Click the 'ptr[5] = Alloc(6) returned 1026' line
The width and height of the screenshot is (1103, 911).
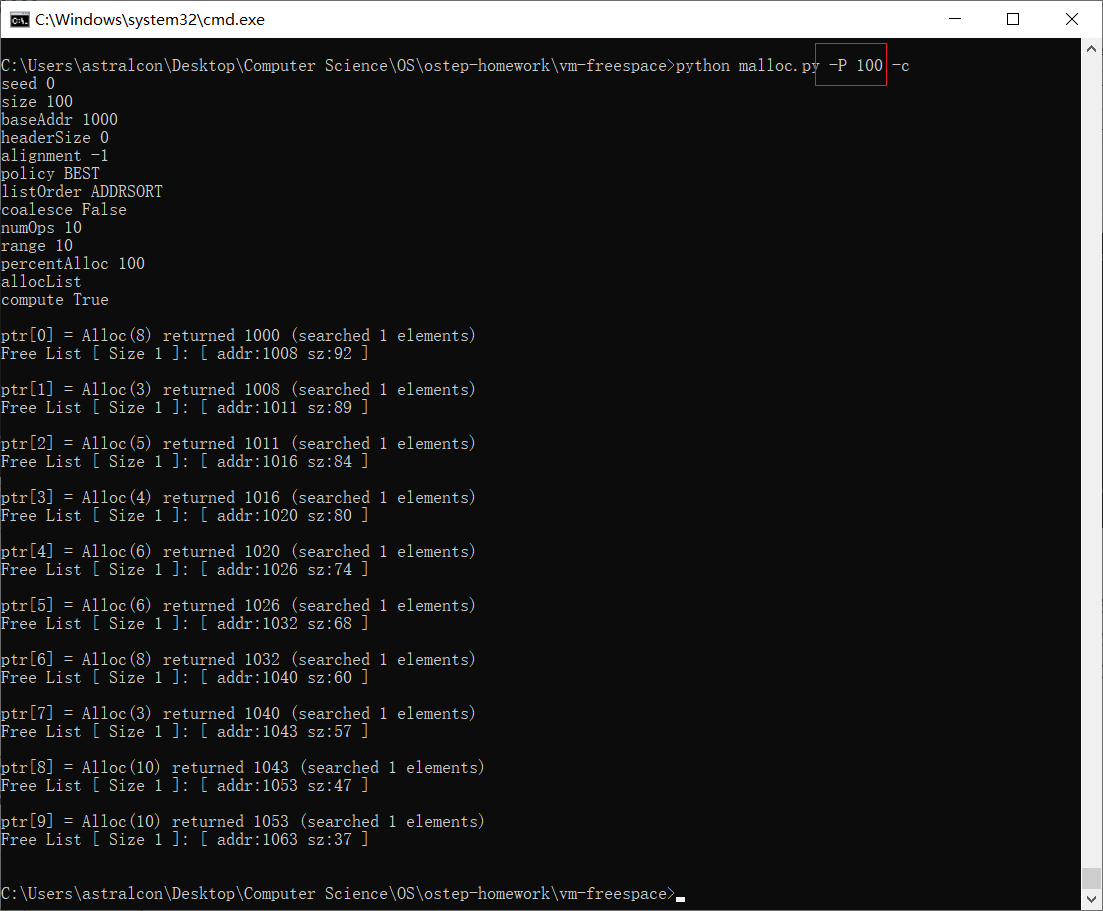coord(238,606)
